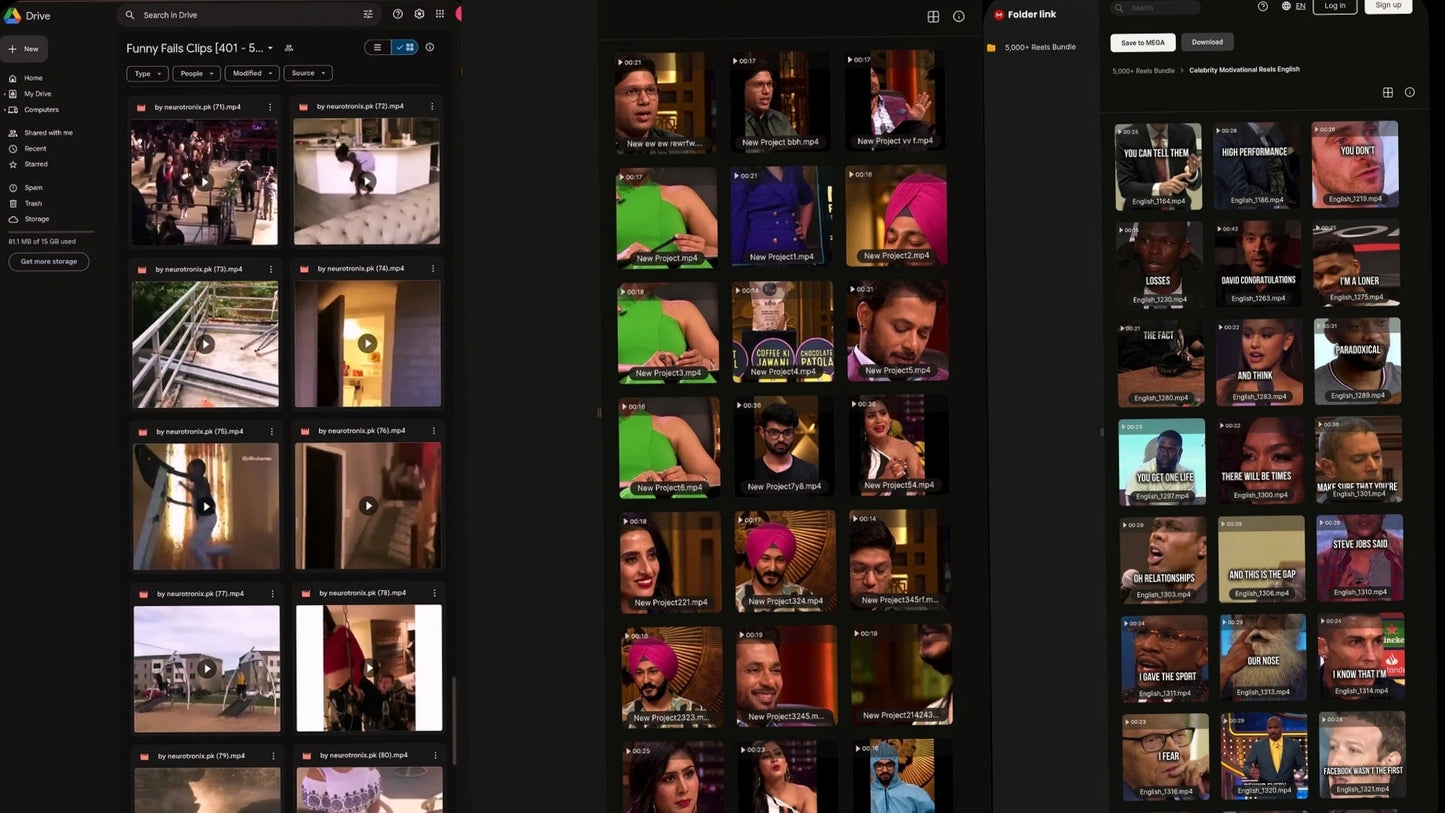The image size is (1445, 813).
Task: Click info icon in middle window
Action: [959, 16]
